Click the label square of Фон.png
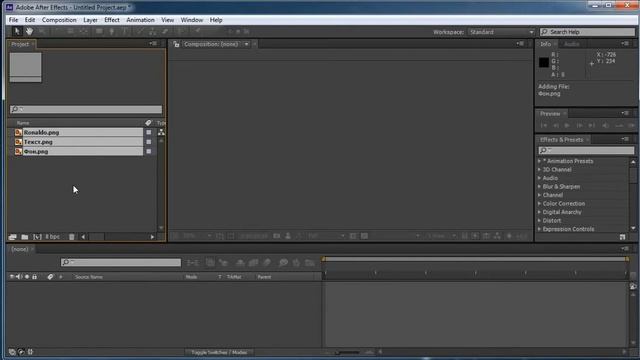 [x=149, y=151]
